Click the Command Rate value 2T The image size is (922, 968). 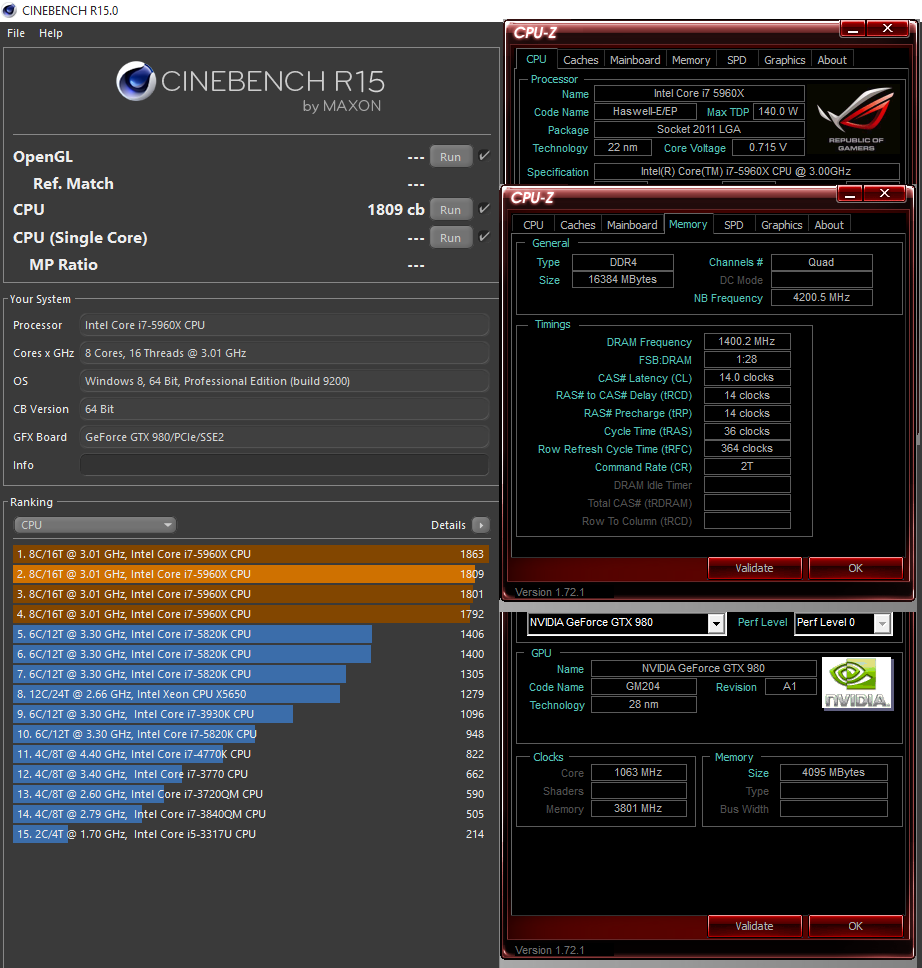[x=747, y=467]
